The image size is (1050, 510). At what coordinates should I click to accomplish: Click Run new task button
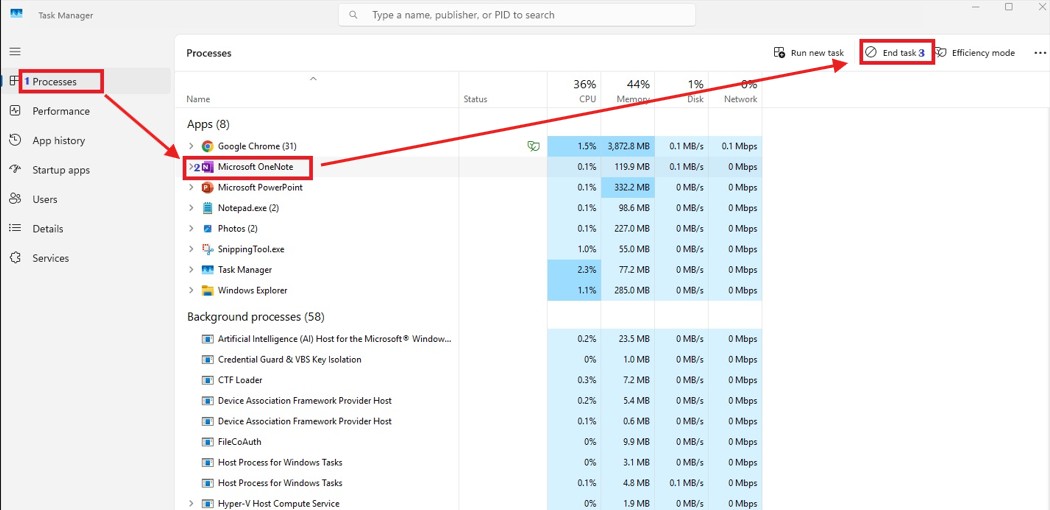808,53
